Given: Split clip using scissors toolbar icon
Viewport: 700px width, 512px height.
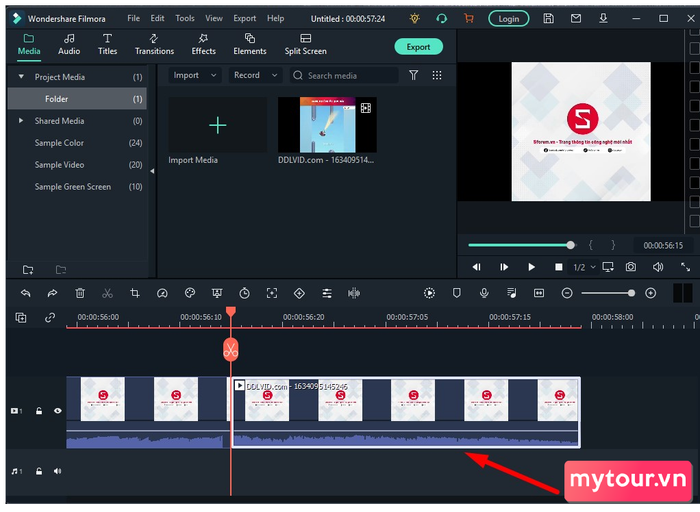Looking at the screenshot, I should (107, 293).
